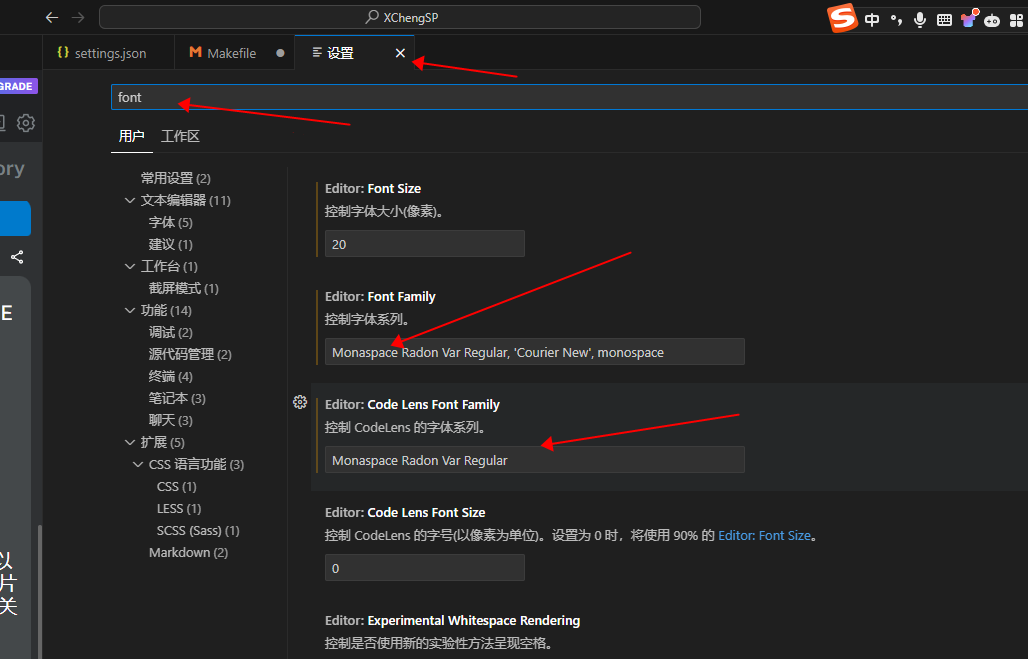Select 截屏模式 (1) in the tree
The image size is (1028, 659).
pos(184,289)
